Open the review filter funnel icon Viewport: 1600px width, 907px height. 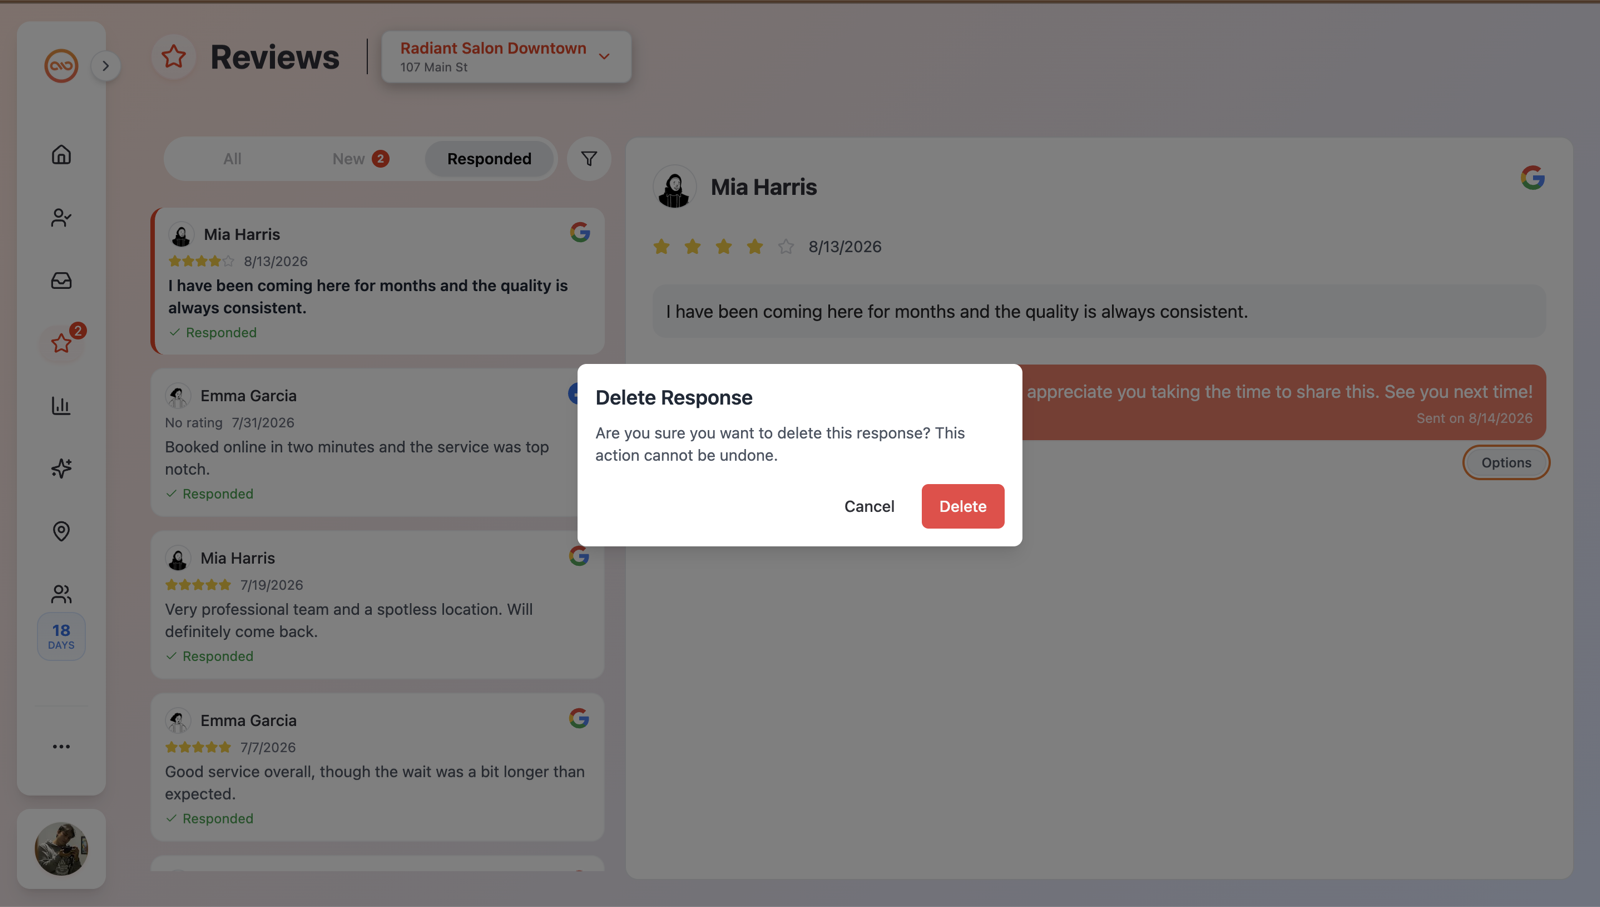pyautogui.click(x=589, y=158)
